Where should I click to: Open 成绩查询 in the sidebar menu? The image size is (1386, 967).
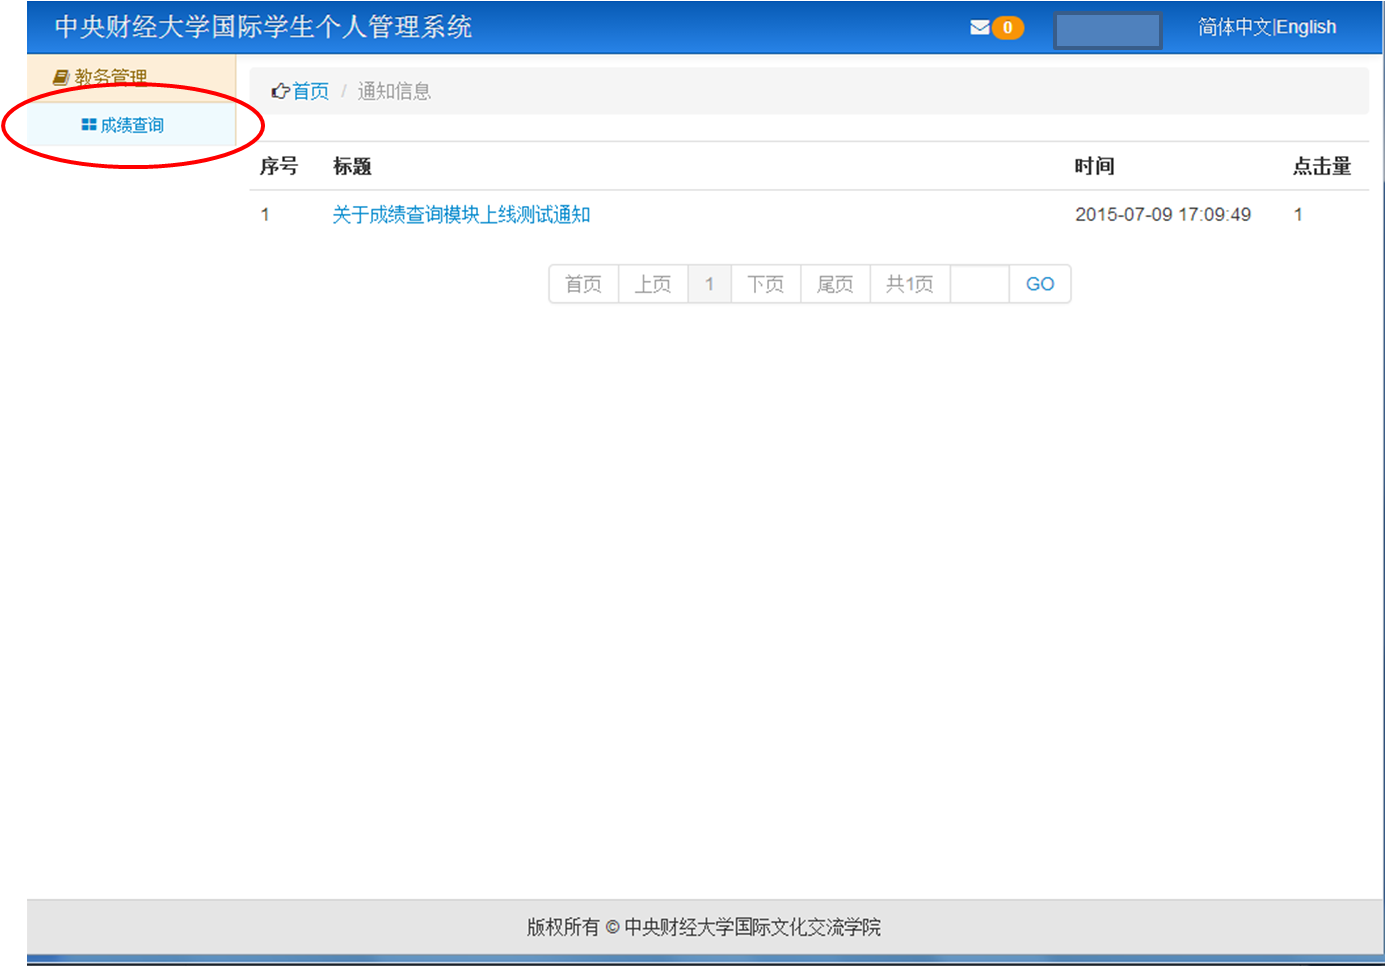[x=132, y=125]
